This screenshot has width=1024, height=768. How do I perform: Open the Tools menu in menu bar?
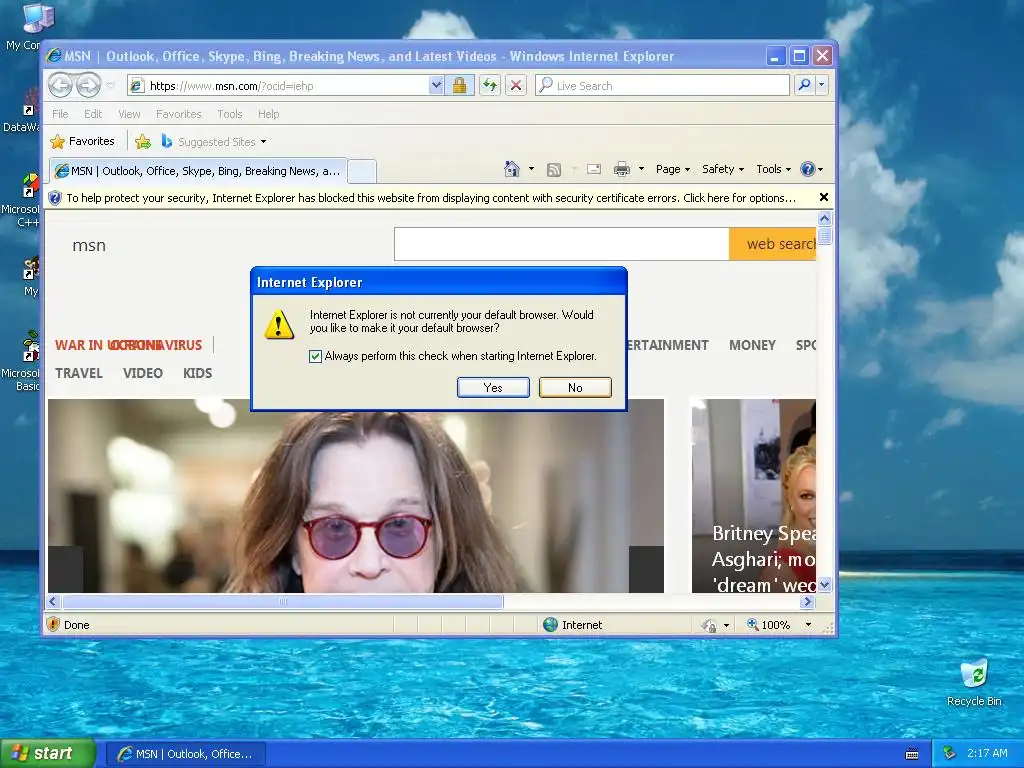point(230,114)
